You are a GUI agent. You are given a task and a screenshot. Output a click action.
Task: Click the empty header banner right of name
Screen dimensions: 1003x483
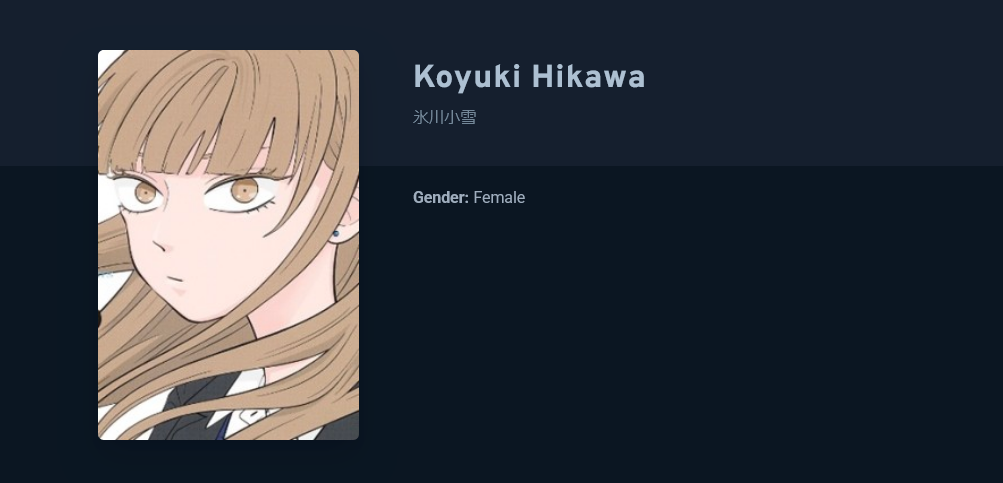click(x=824, y=83)
